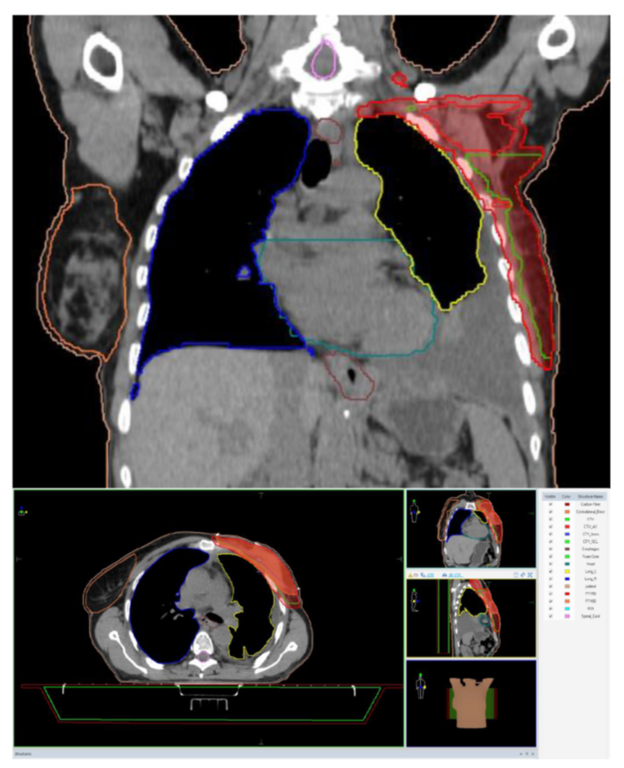Select the Foam Core structure name
This screenshot has height=768, width=624.
click(x=590, y=556)
